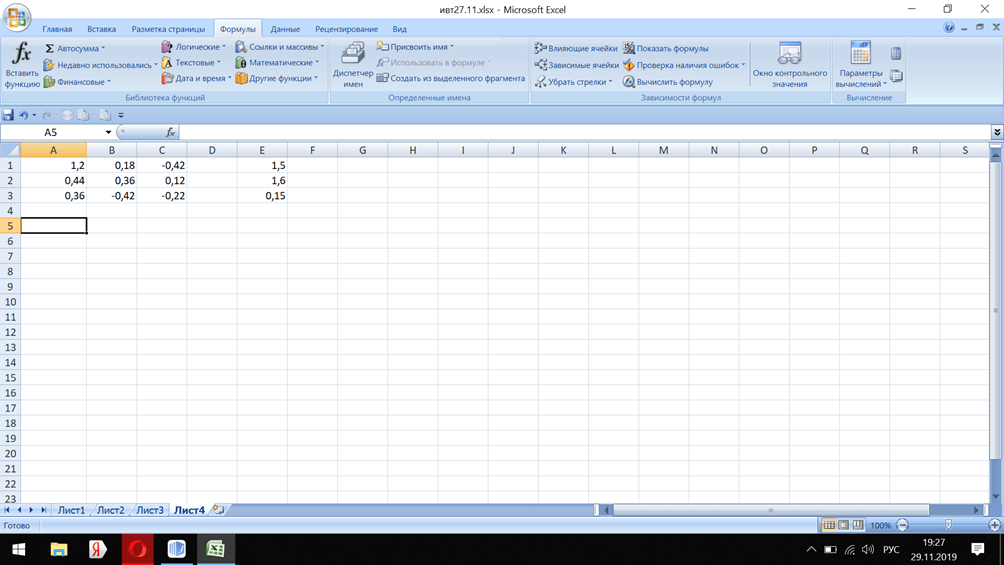Open Date and Time (Дата и время) functions
This screenshot has height=565, width=1004.
[196, 78]
